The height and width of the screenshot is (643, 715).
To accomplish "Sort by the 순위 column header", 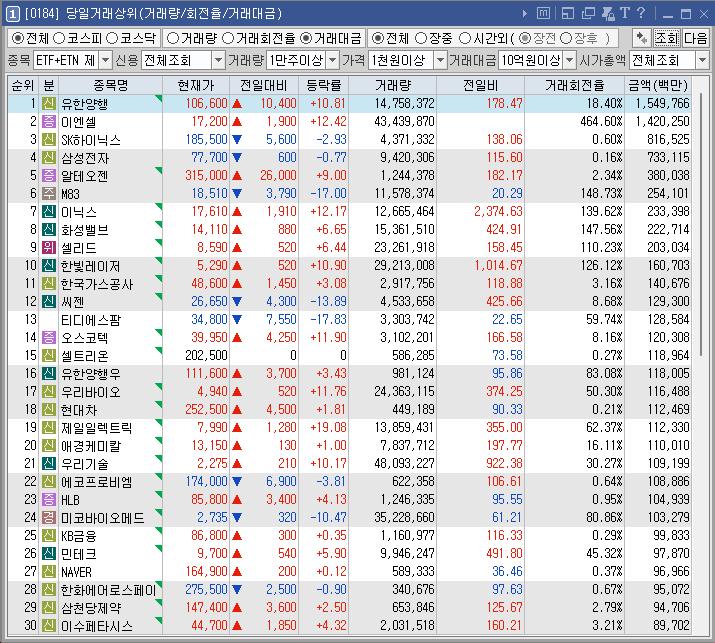I will point(23,85).
